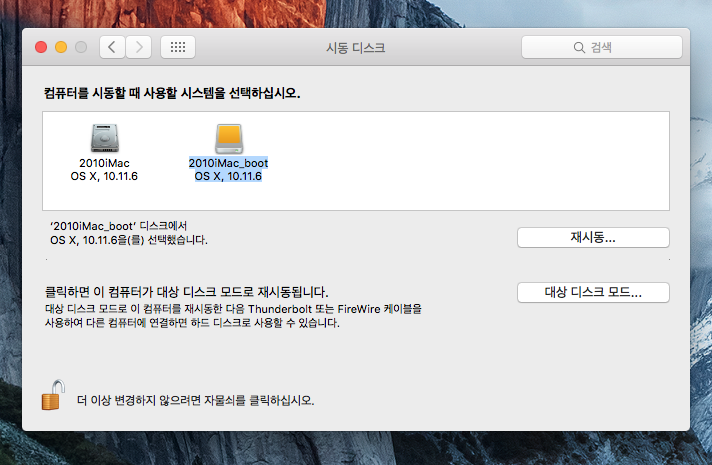
Task: Click the OS X, 10.11.6을(를) 선택했습니다 line
Action: coord(129,240)
